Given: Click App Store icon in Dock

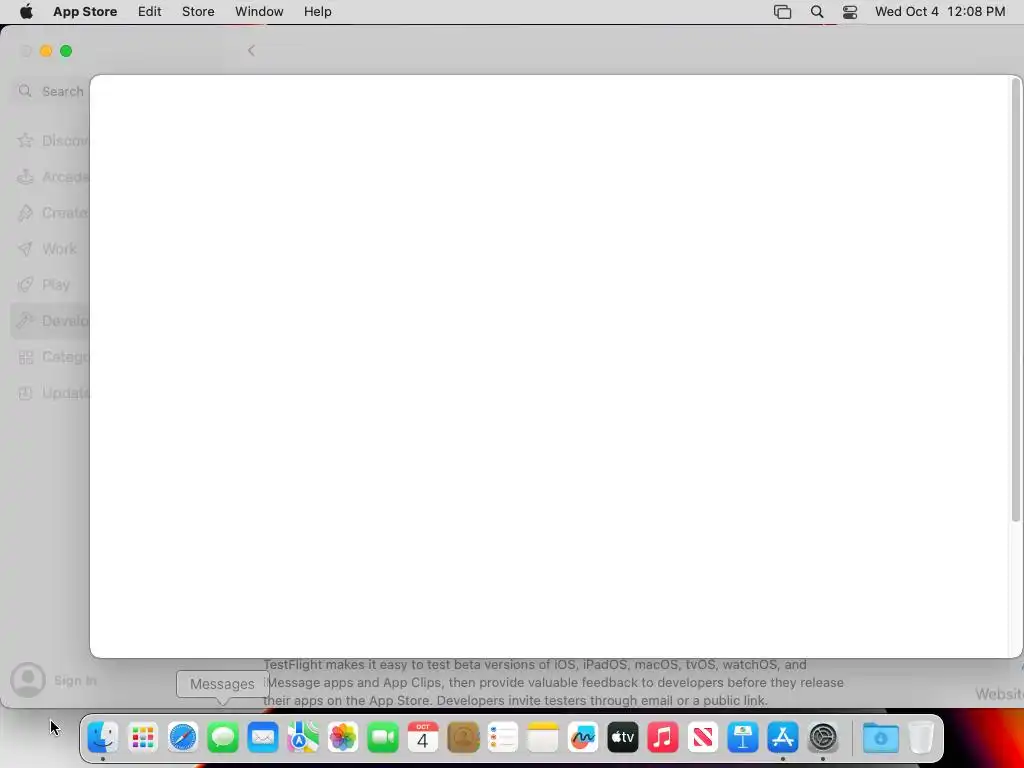Looking at the screenshot, I should point(783,738).
